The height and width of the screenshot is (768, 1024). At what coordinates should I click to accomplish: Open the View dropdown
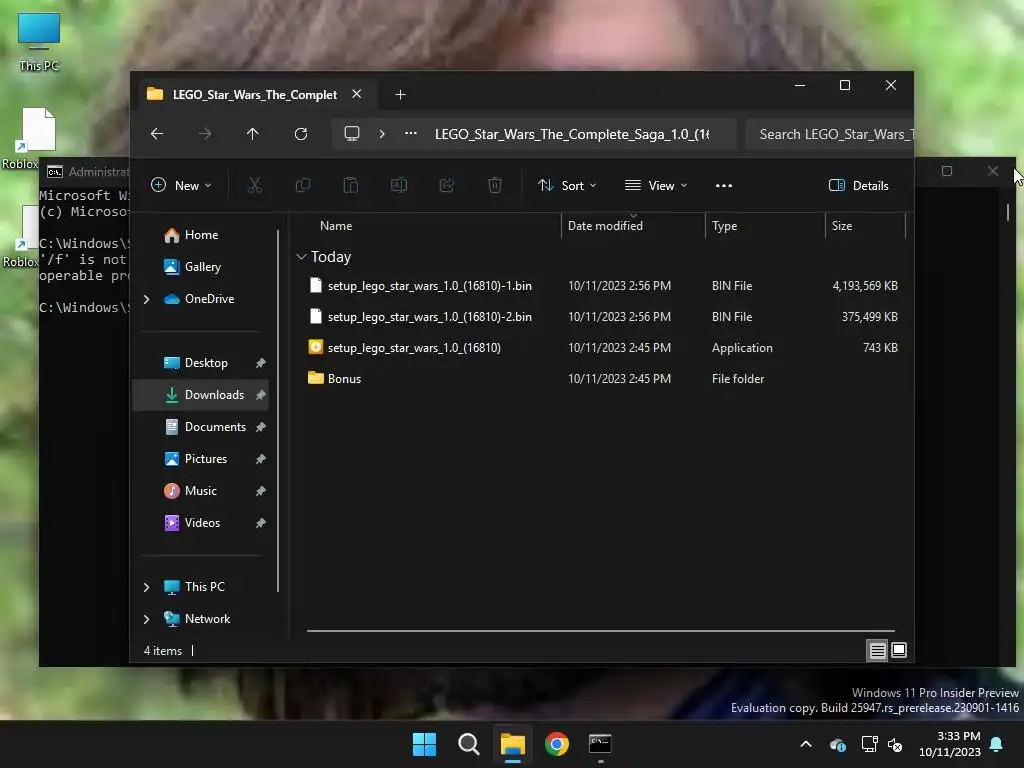[x=656, y=185]
